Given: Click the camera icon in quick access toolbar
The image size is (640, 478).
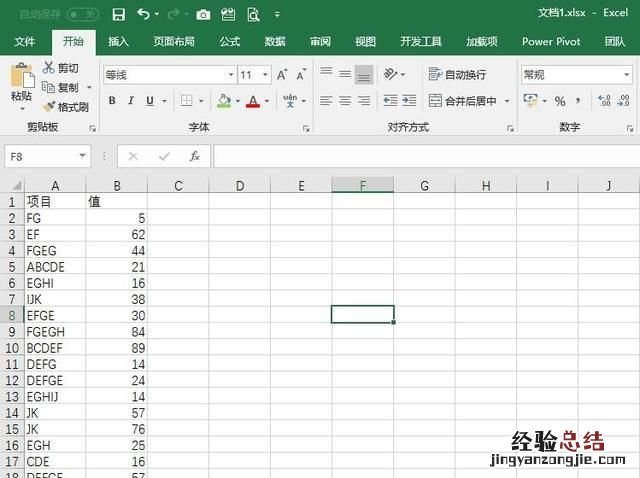Looking at the screenshot, I should [x=203, y=14].
